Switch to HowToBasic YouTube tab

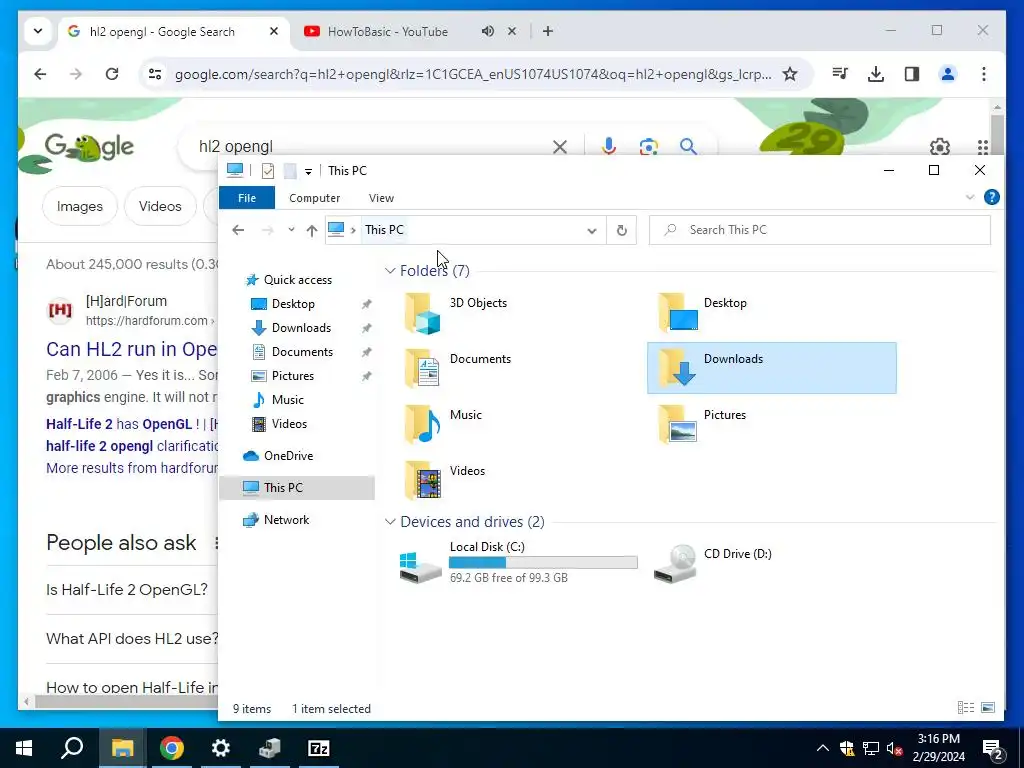[x=388, y=31]
